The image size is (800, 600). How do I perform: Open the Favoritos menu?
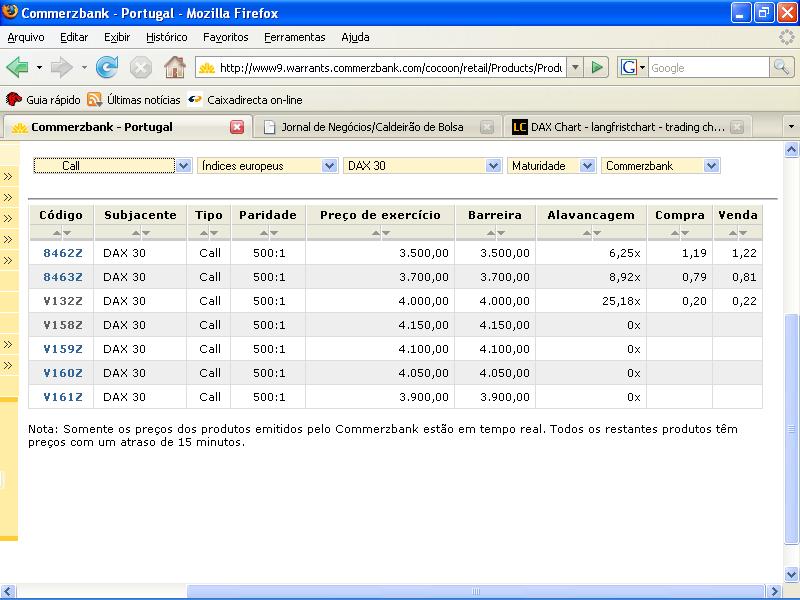click(x=226, y=37)
